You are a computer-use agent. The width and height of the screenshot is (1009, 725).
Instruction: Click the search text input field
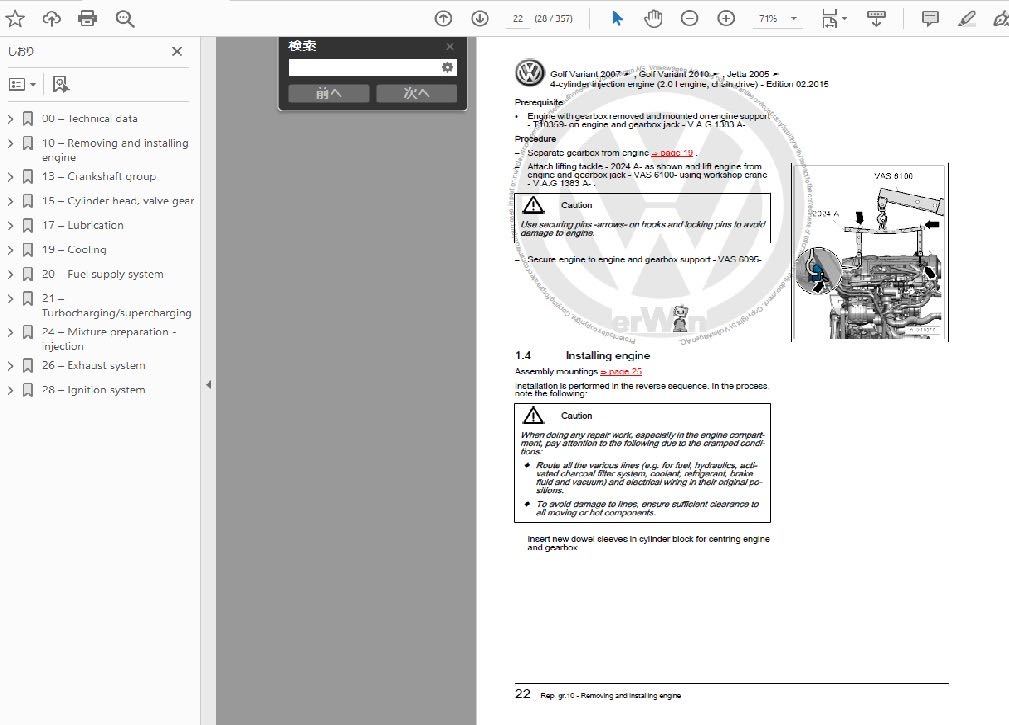364,68
